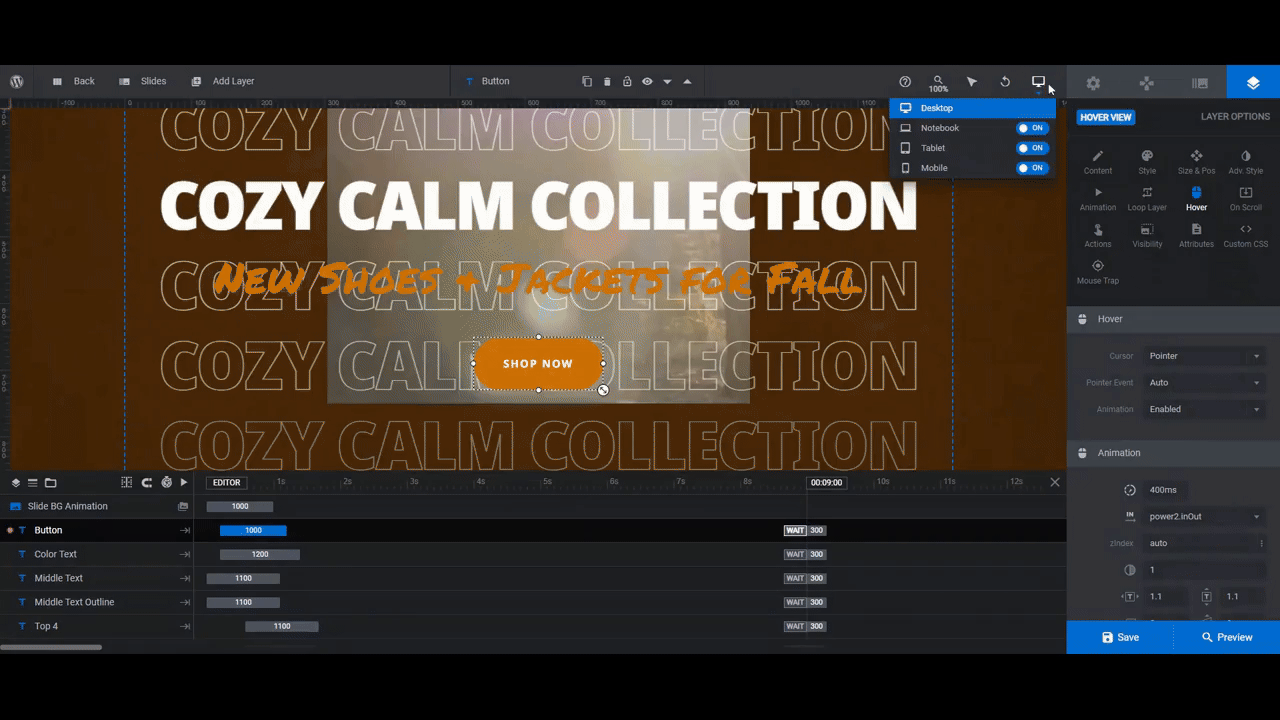
Task: Close the timeline panel
Action: (x=1055, y=482)
